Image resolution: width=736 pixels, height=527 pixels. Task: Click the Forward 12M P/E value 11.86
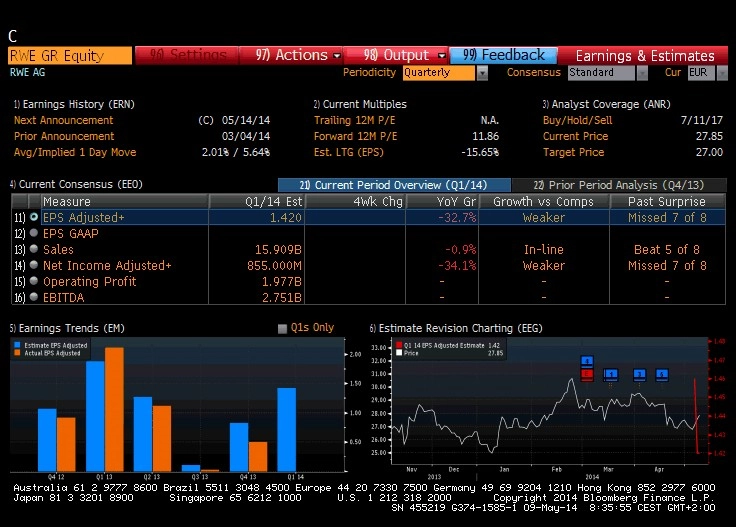click(x=485, y=136)
